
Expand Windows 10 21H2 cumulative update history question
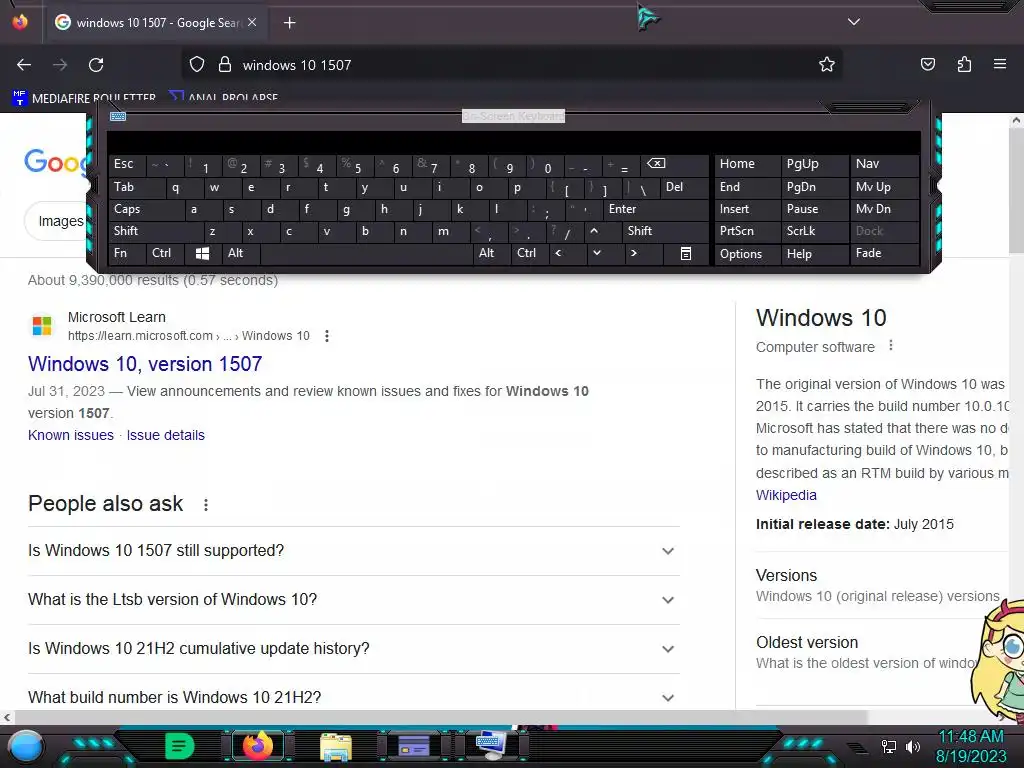click(353, 648)
